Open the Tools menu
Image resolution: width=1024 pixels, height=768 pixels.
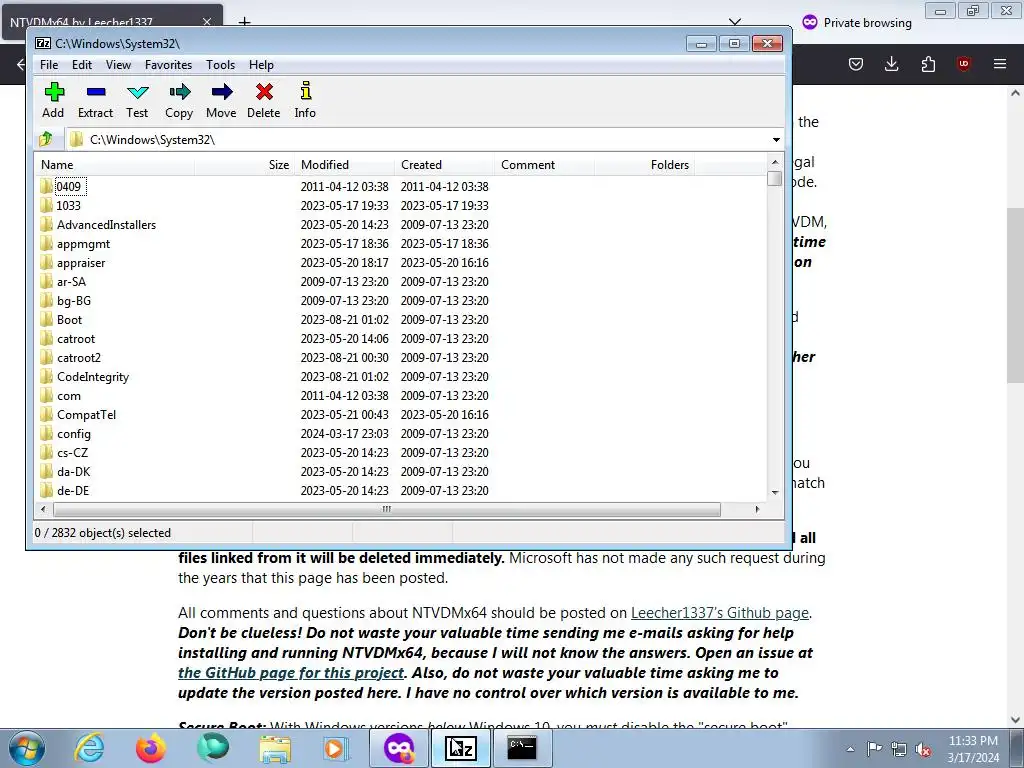coord(221,65)
